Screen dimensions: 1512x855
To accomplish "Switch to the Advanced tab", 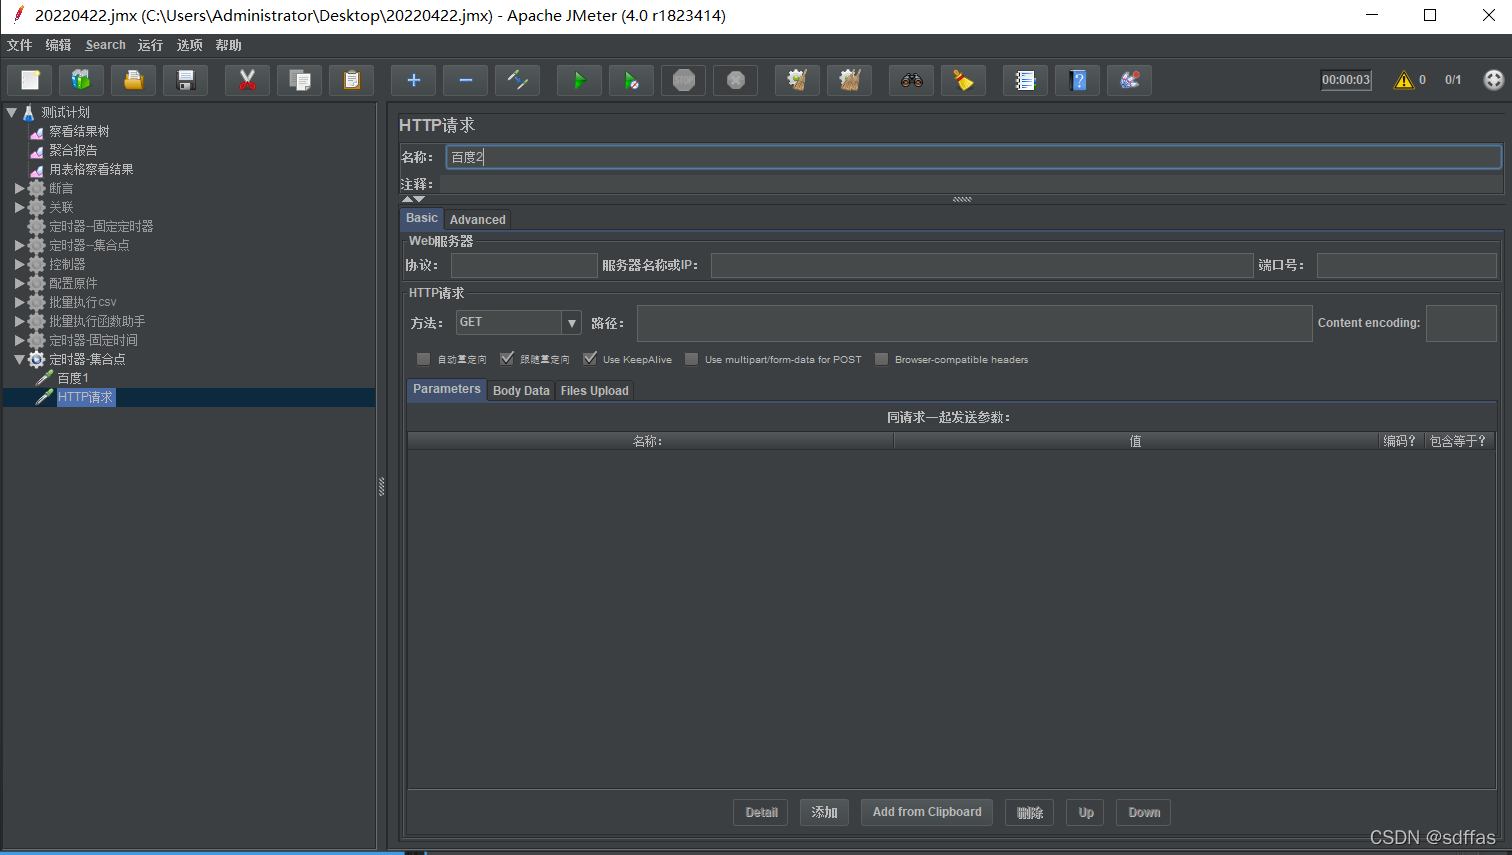I will click(477, 220).
